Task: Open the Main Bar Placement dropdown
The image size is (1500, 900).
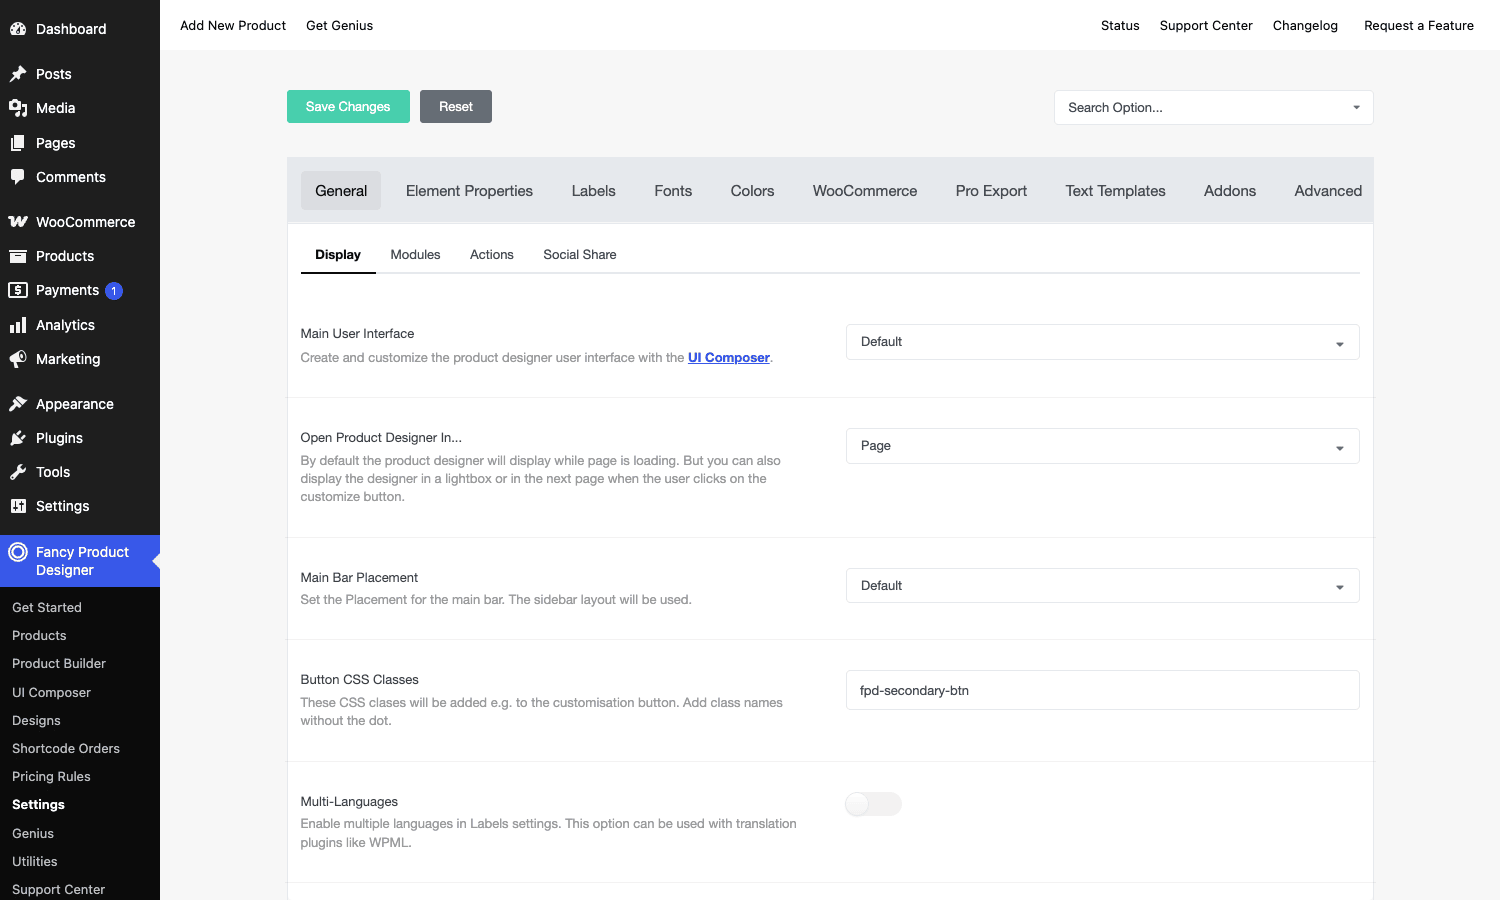Action: (x=1102, y=586)
